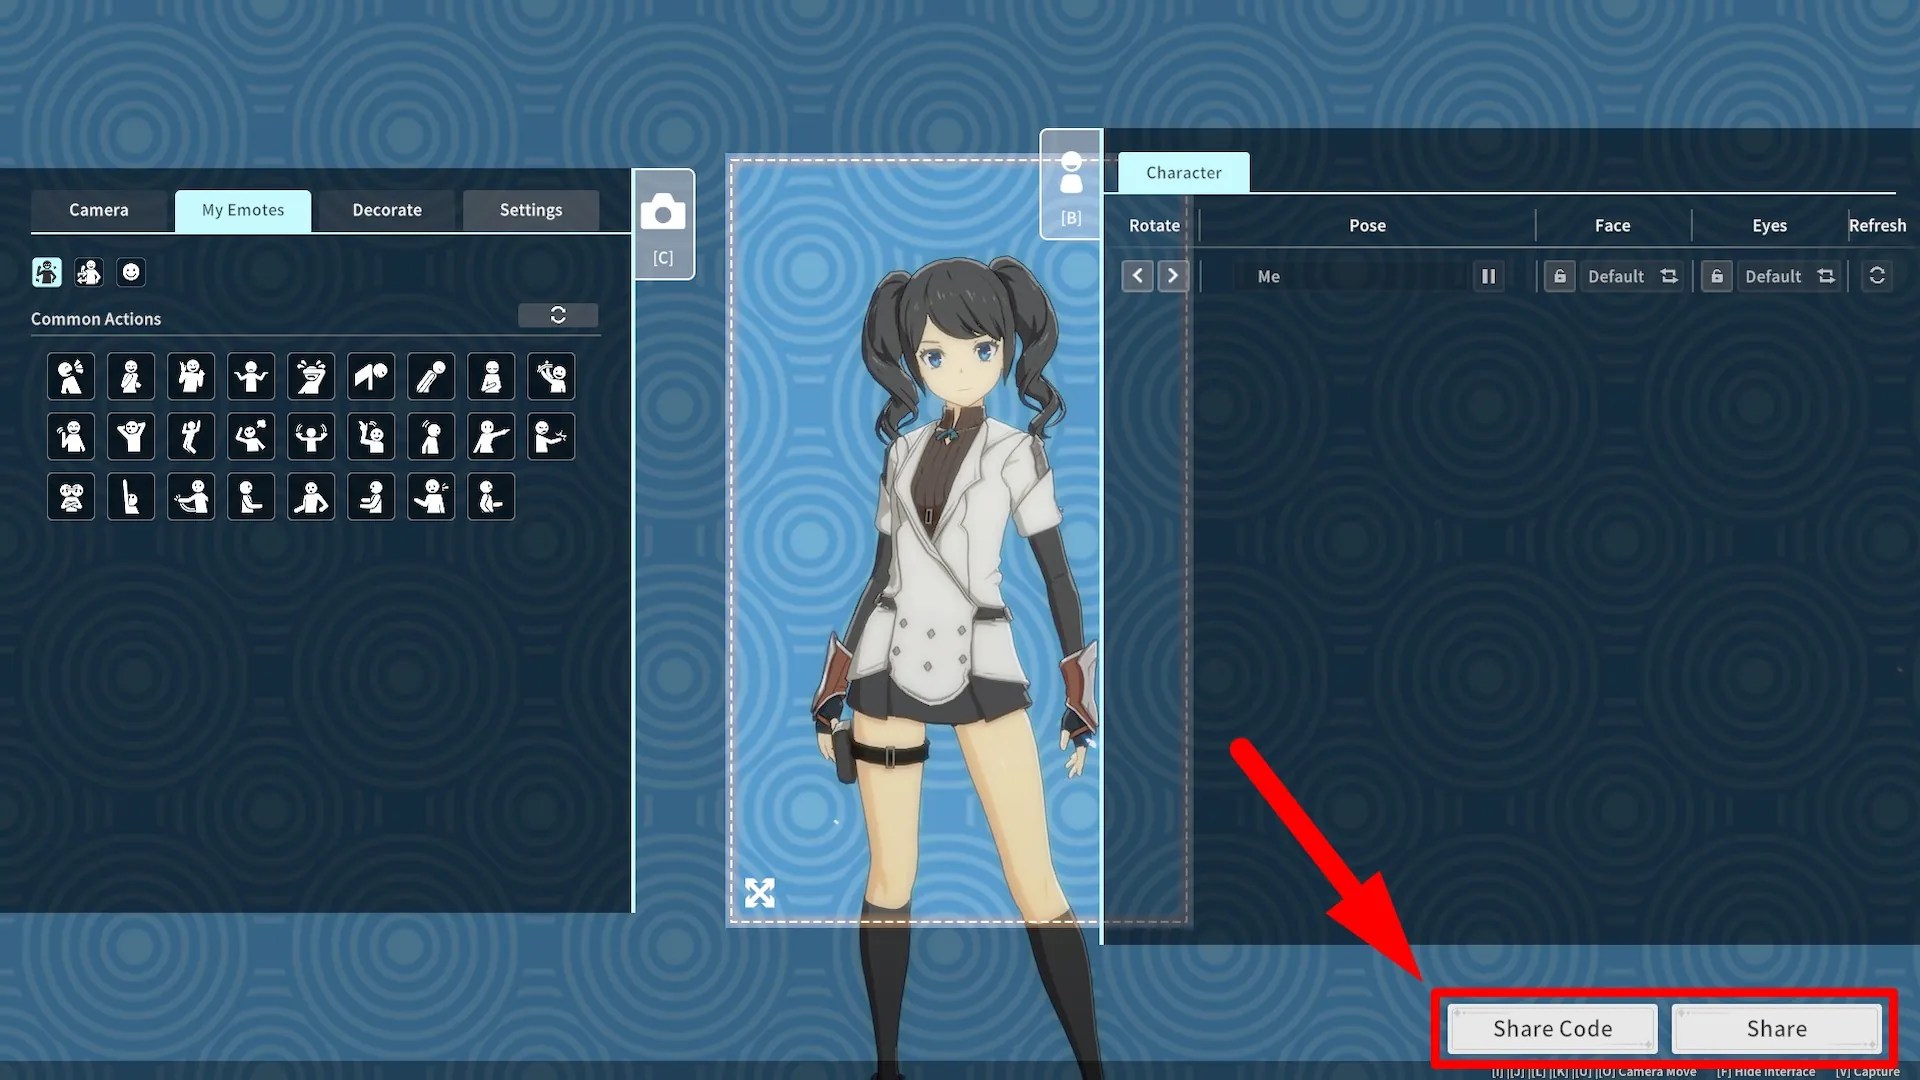The image size is (1920, 1080).
Task: Select the jumping emote action
Action: click(x=191, y=437)
